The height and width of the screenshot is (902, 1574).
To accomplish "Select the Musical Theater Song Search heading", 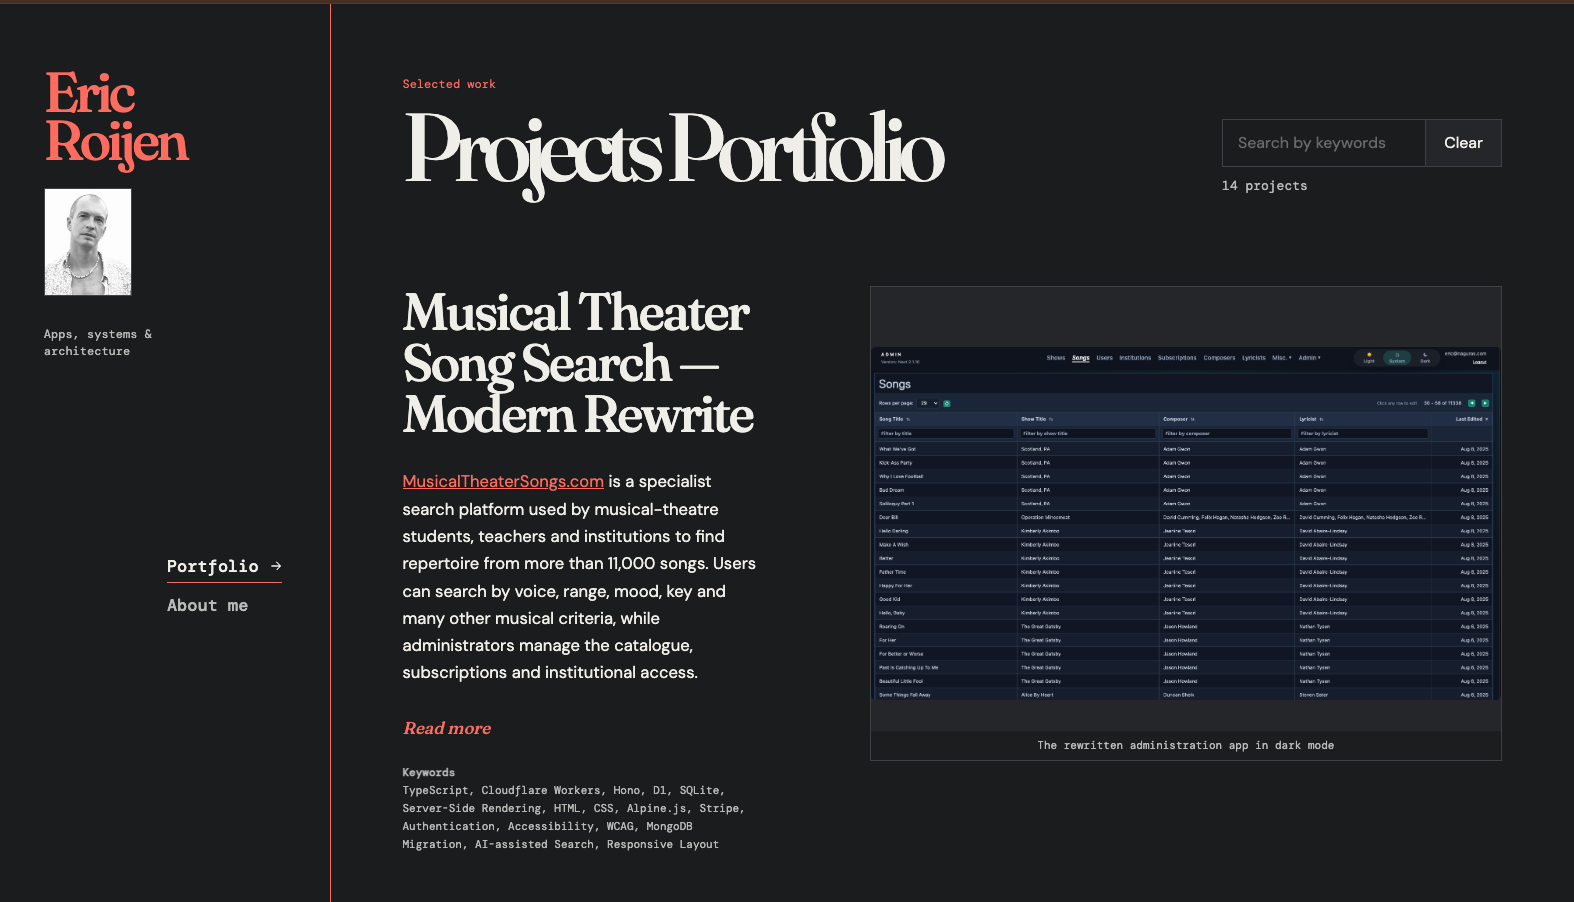I will pos(578,363).
